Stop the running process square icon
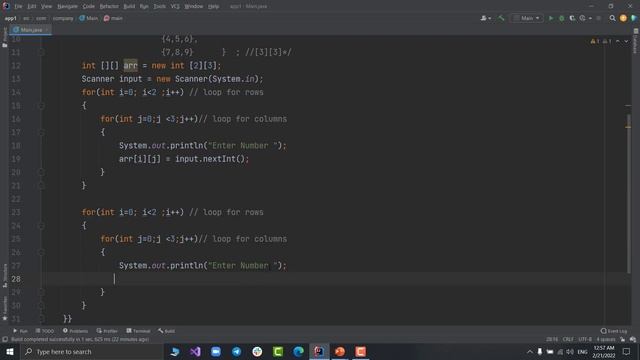Screen dimensions: 640x360 click(x=599, y=18)
